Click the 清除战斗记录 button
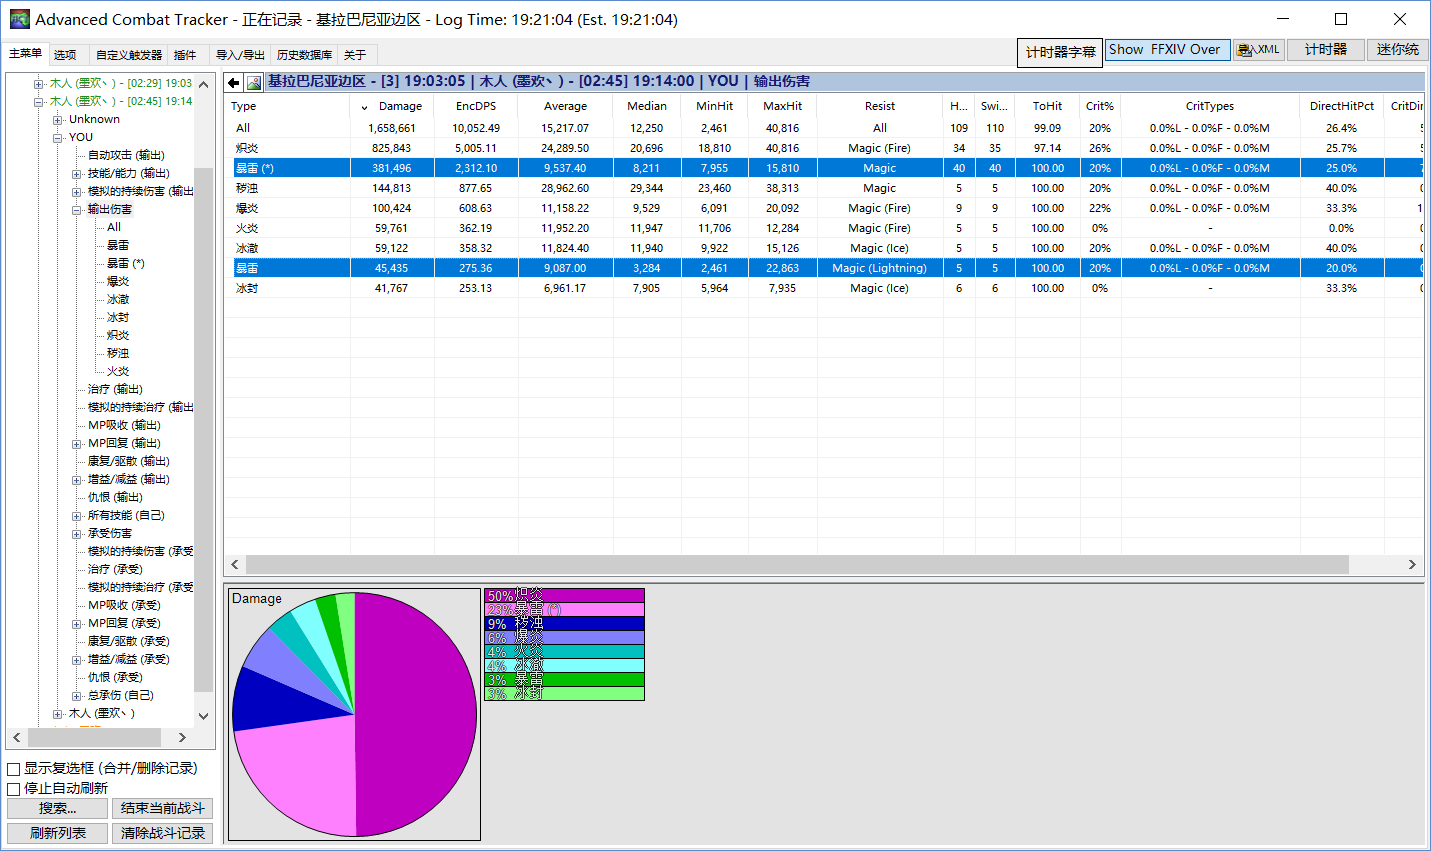 (x=162, y=833)
